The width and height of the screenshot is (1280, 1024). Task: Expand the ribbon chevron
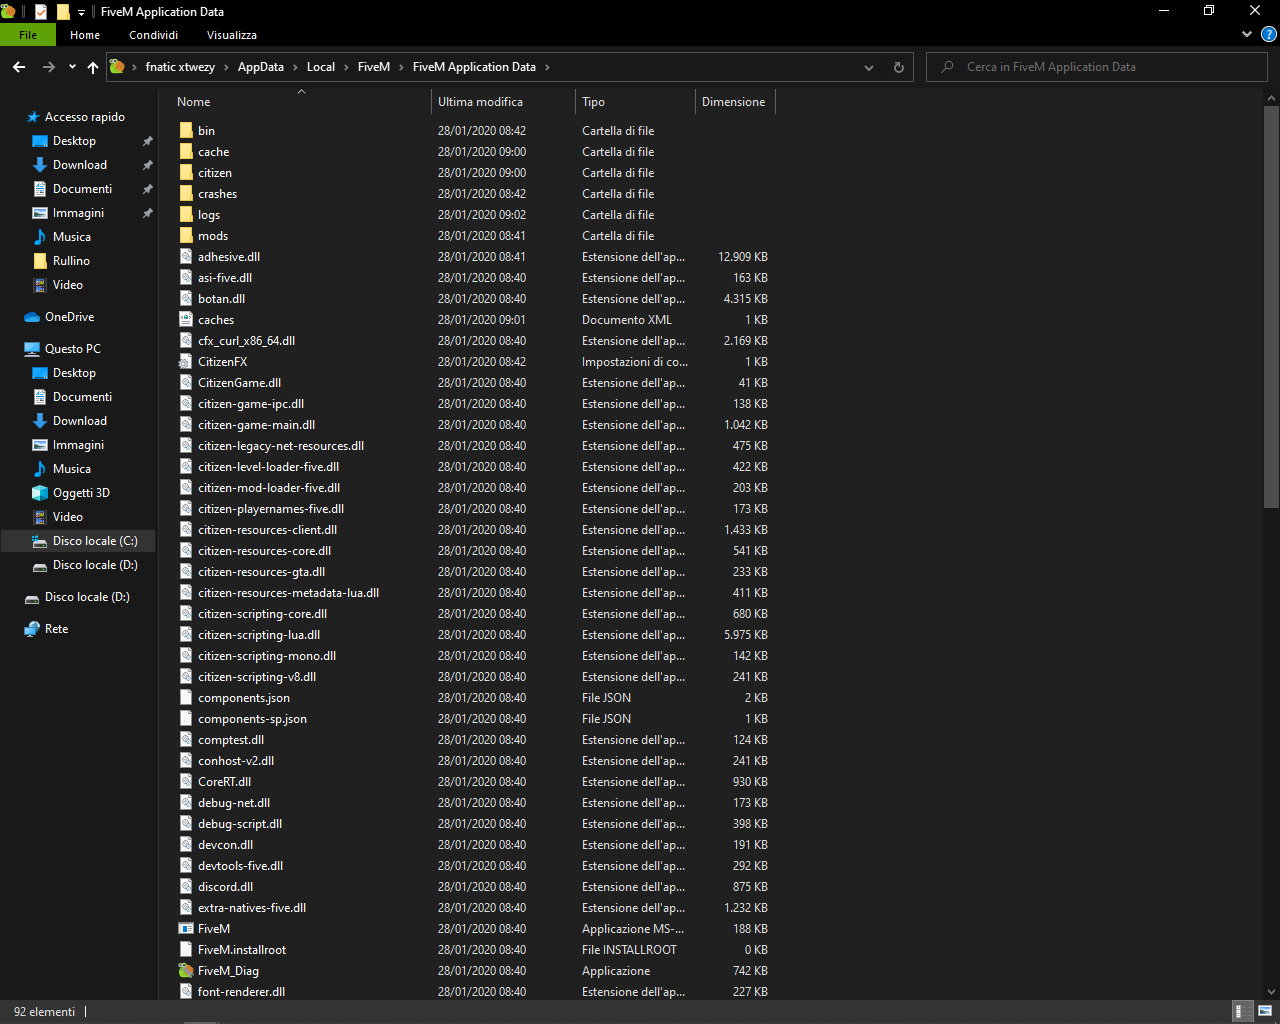[1246, 34]
